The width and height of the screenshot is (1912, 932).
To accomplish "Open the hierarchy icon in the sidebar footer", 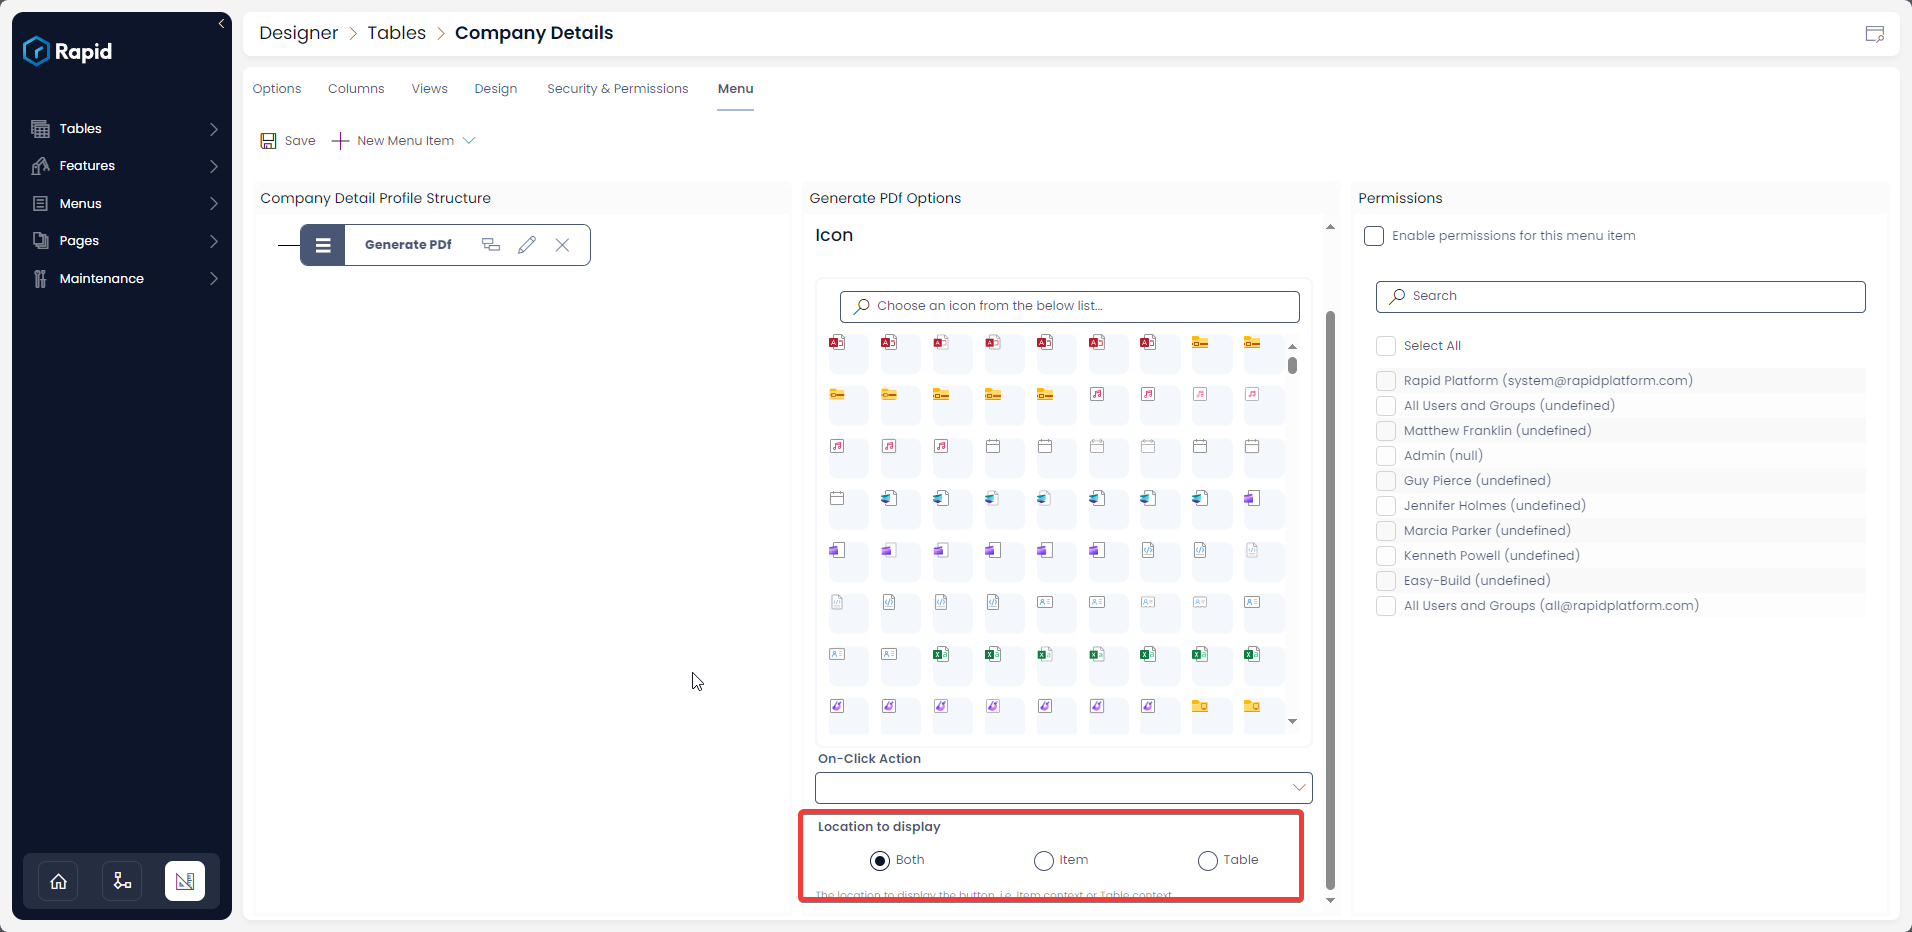I will coord(122,881).
